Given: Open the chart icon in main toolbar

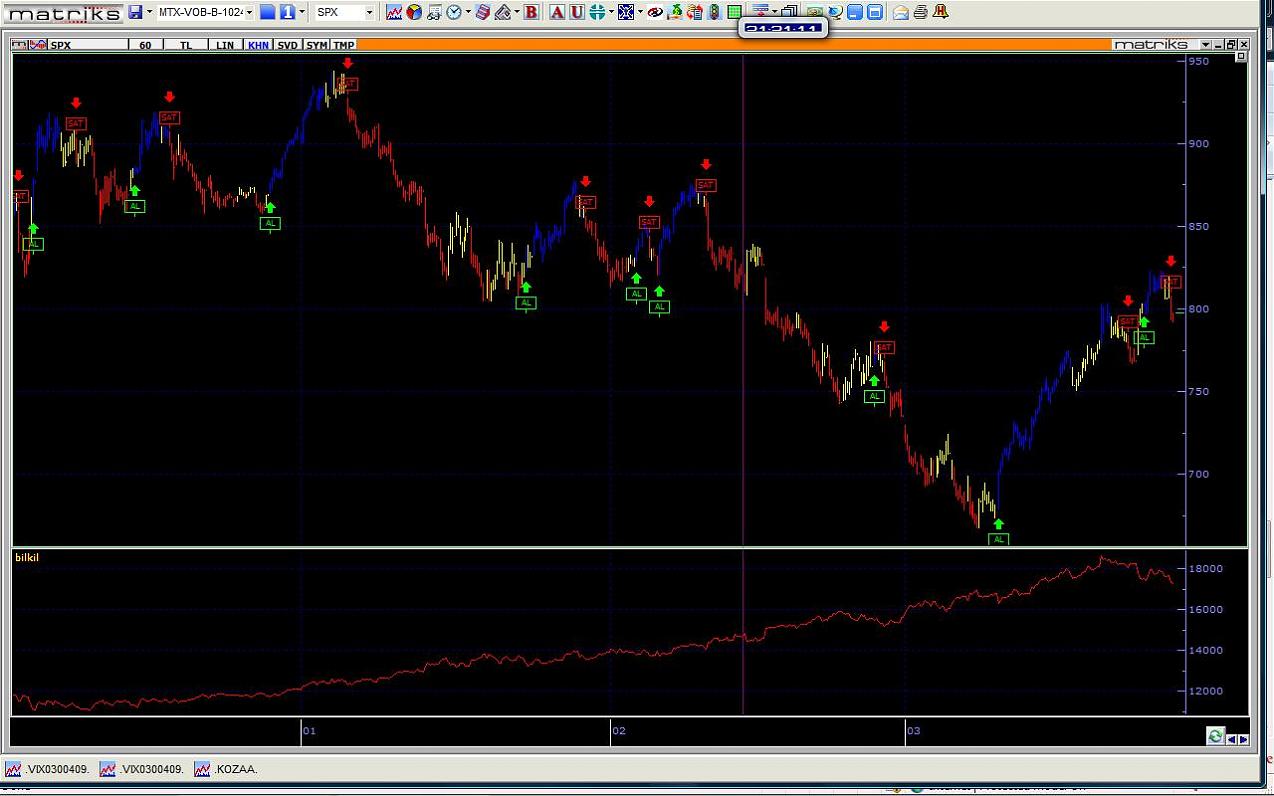Looking at the screenshot, I should click(x=394, y=12).
